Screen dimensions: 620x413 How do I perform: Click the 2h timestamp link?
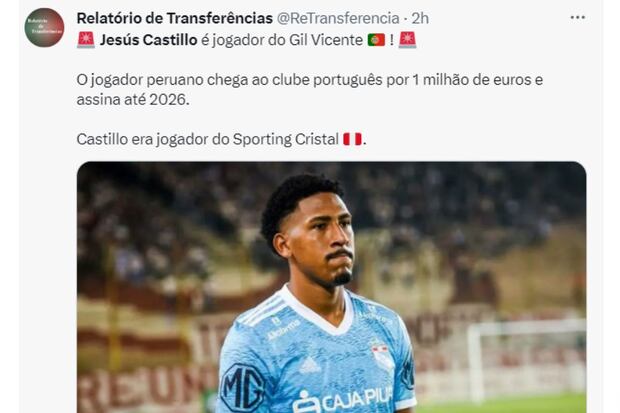tap(420, 18)
